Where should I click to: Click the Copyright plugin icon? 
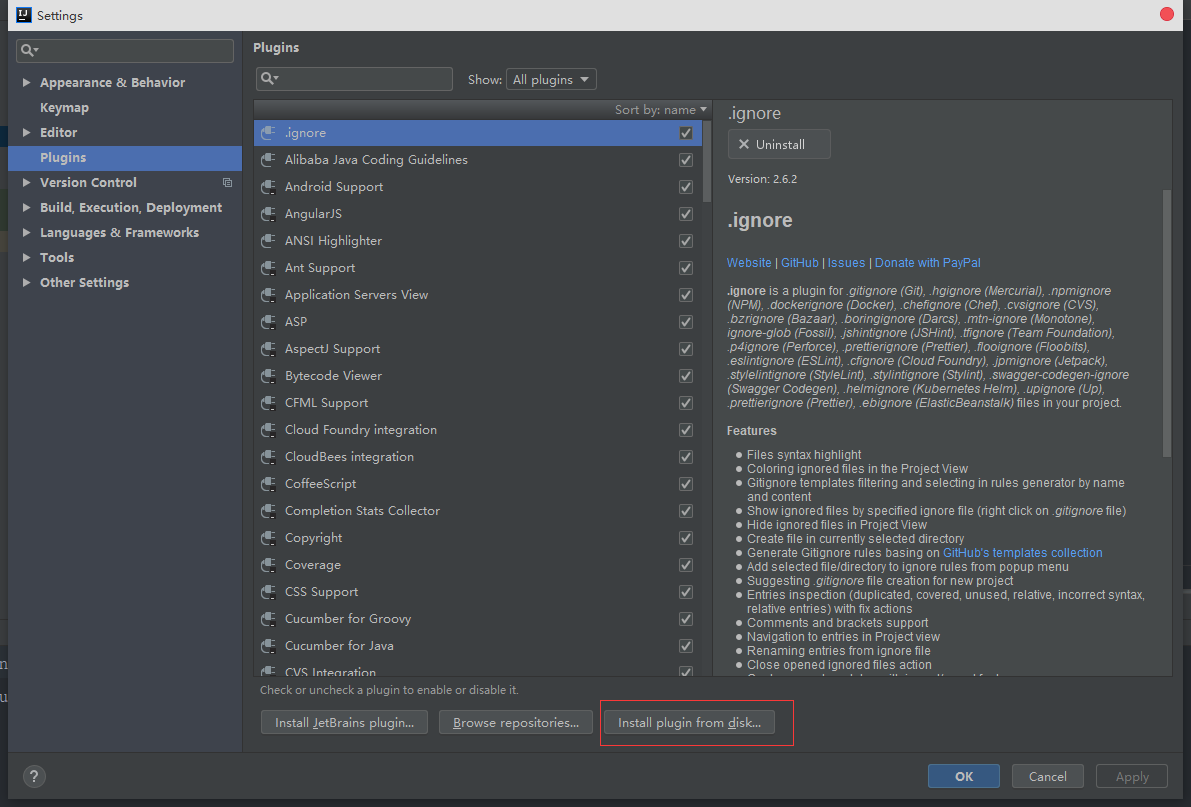[268, 537]
